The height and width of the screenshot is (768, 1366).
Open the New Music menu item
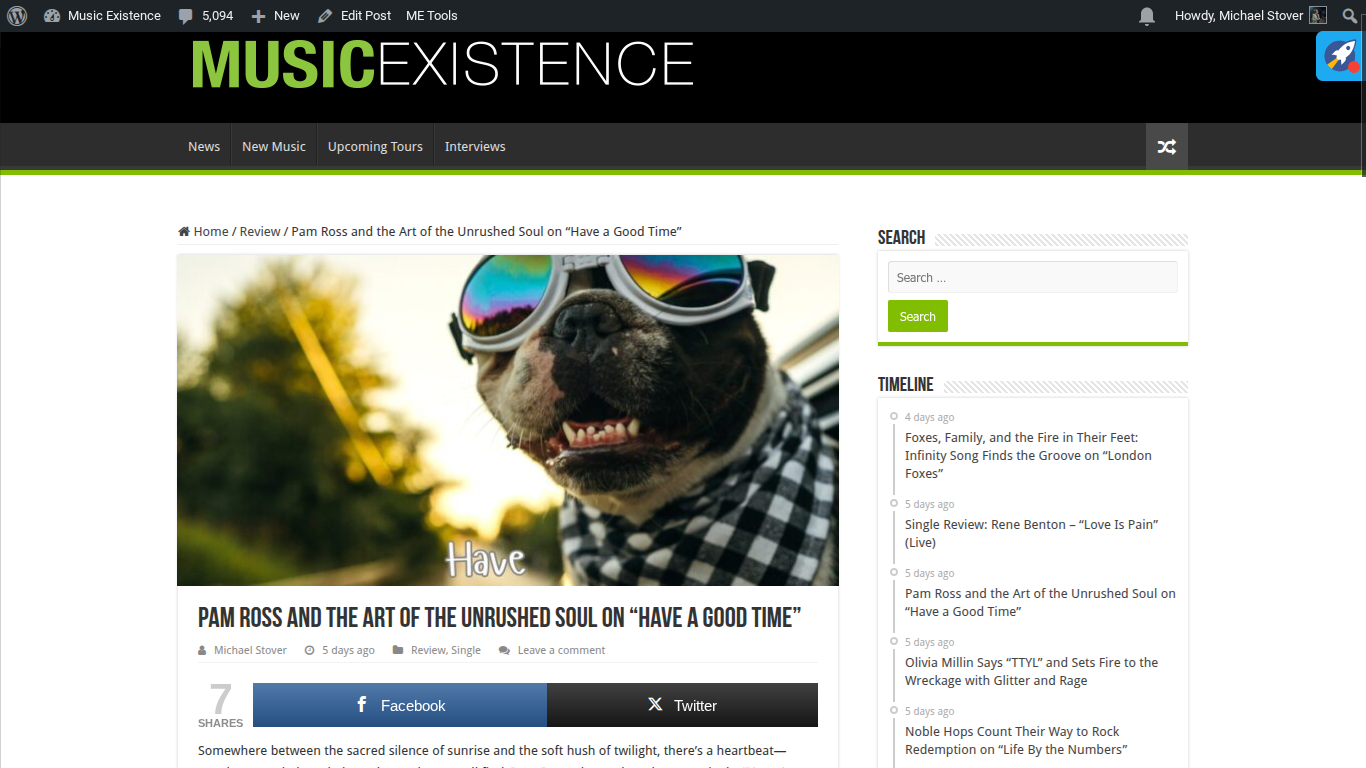point(274,146)
